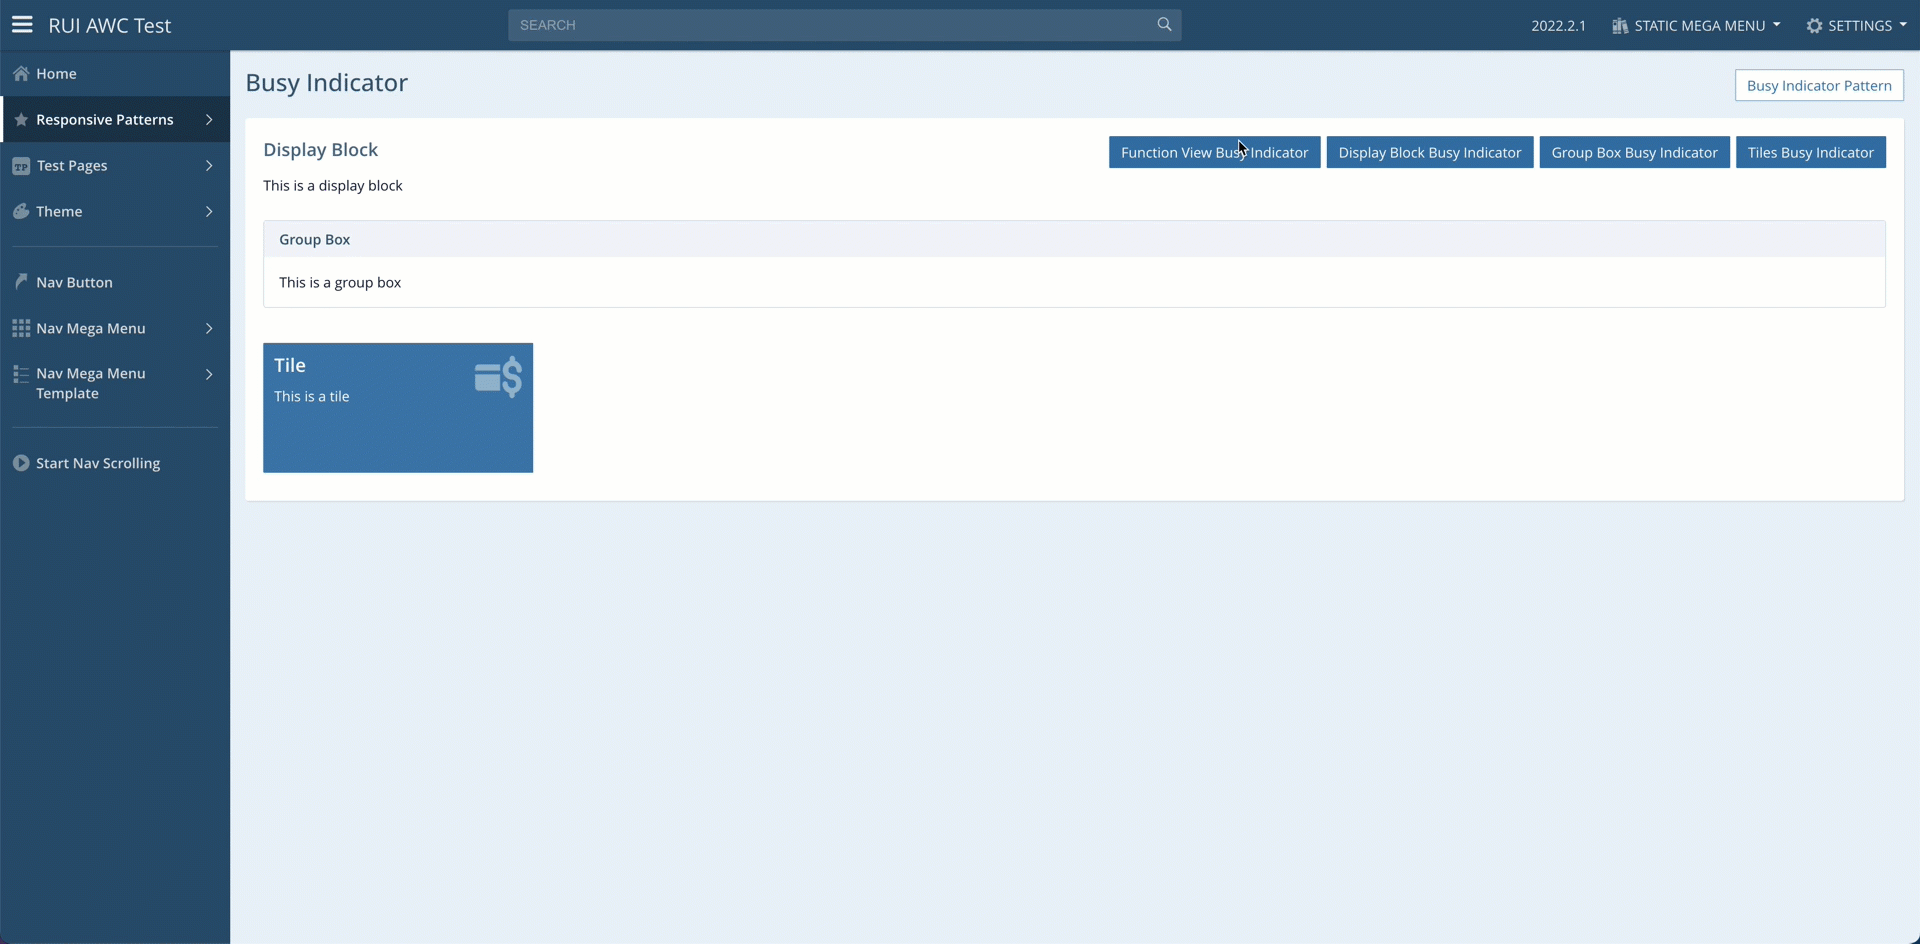Open the Settings dropdown caret
Viewport: 1920px width, 944px height.
pyautogui.click(x=1902, y=25)
